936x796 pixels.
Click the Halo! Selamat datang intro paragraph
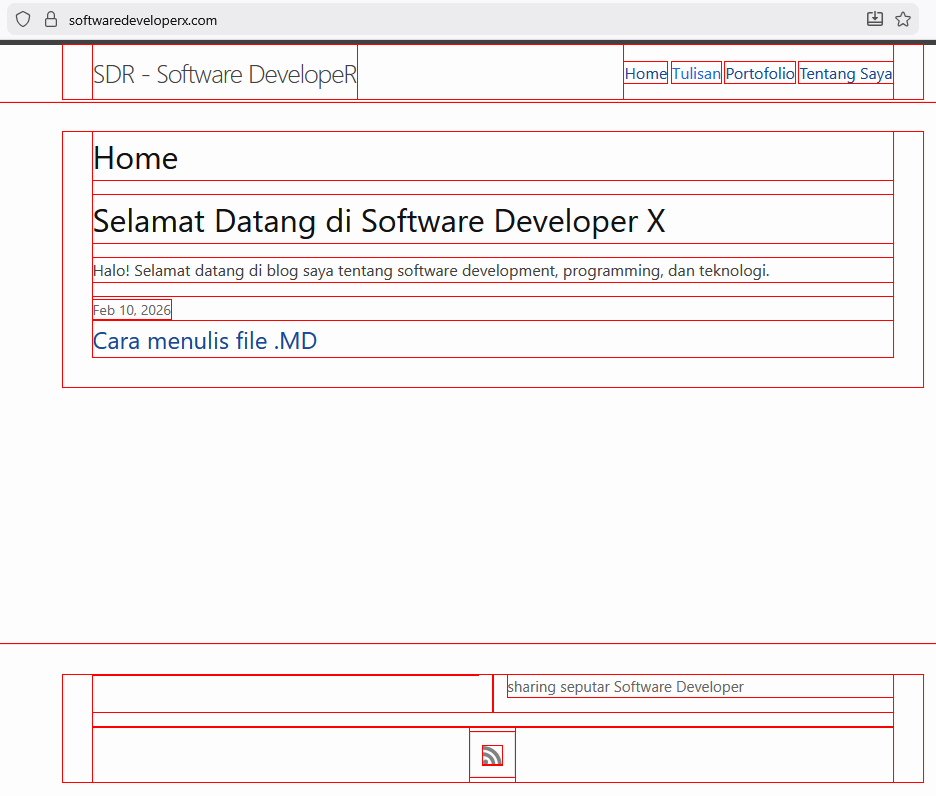click(431, 270)
